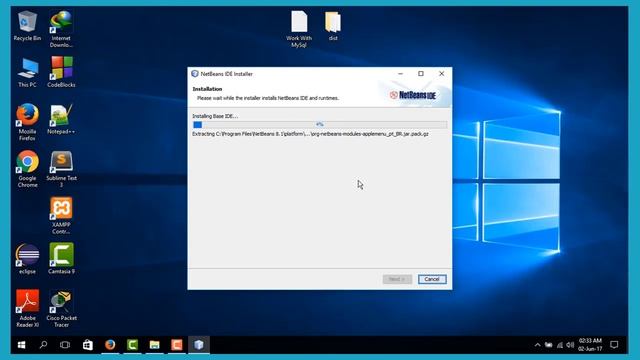Switch to NetBeans installer taskbar button
This screenshot has width=640, height=360.
click(199, 345)
